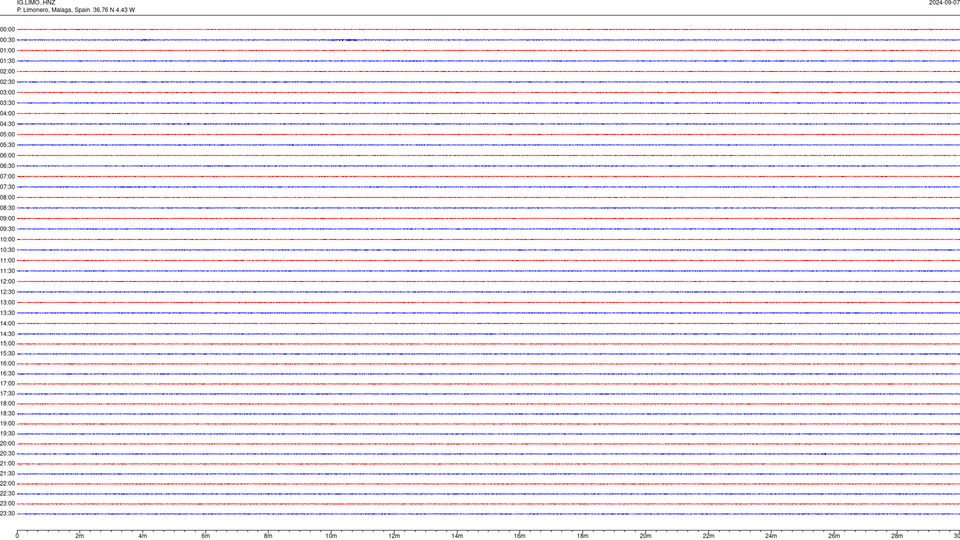The height and width of the screenshot is (540, 960).
Task: Click the 02:00 row label
Action: click(x=7, y=72)
